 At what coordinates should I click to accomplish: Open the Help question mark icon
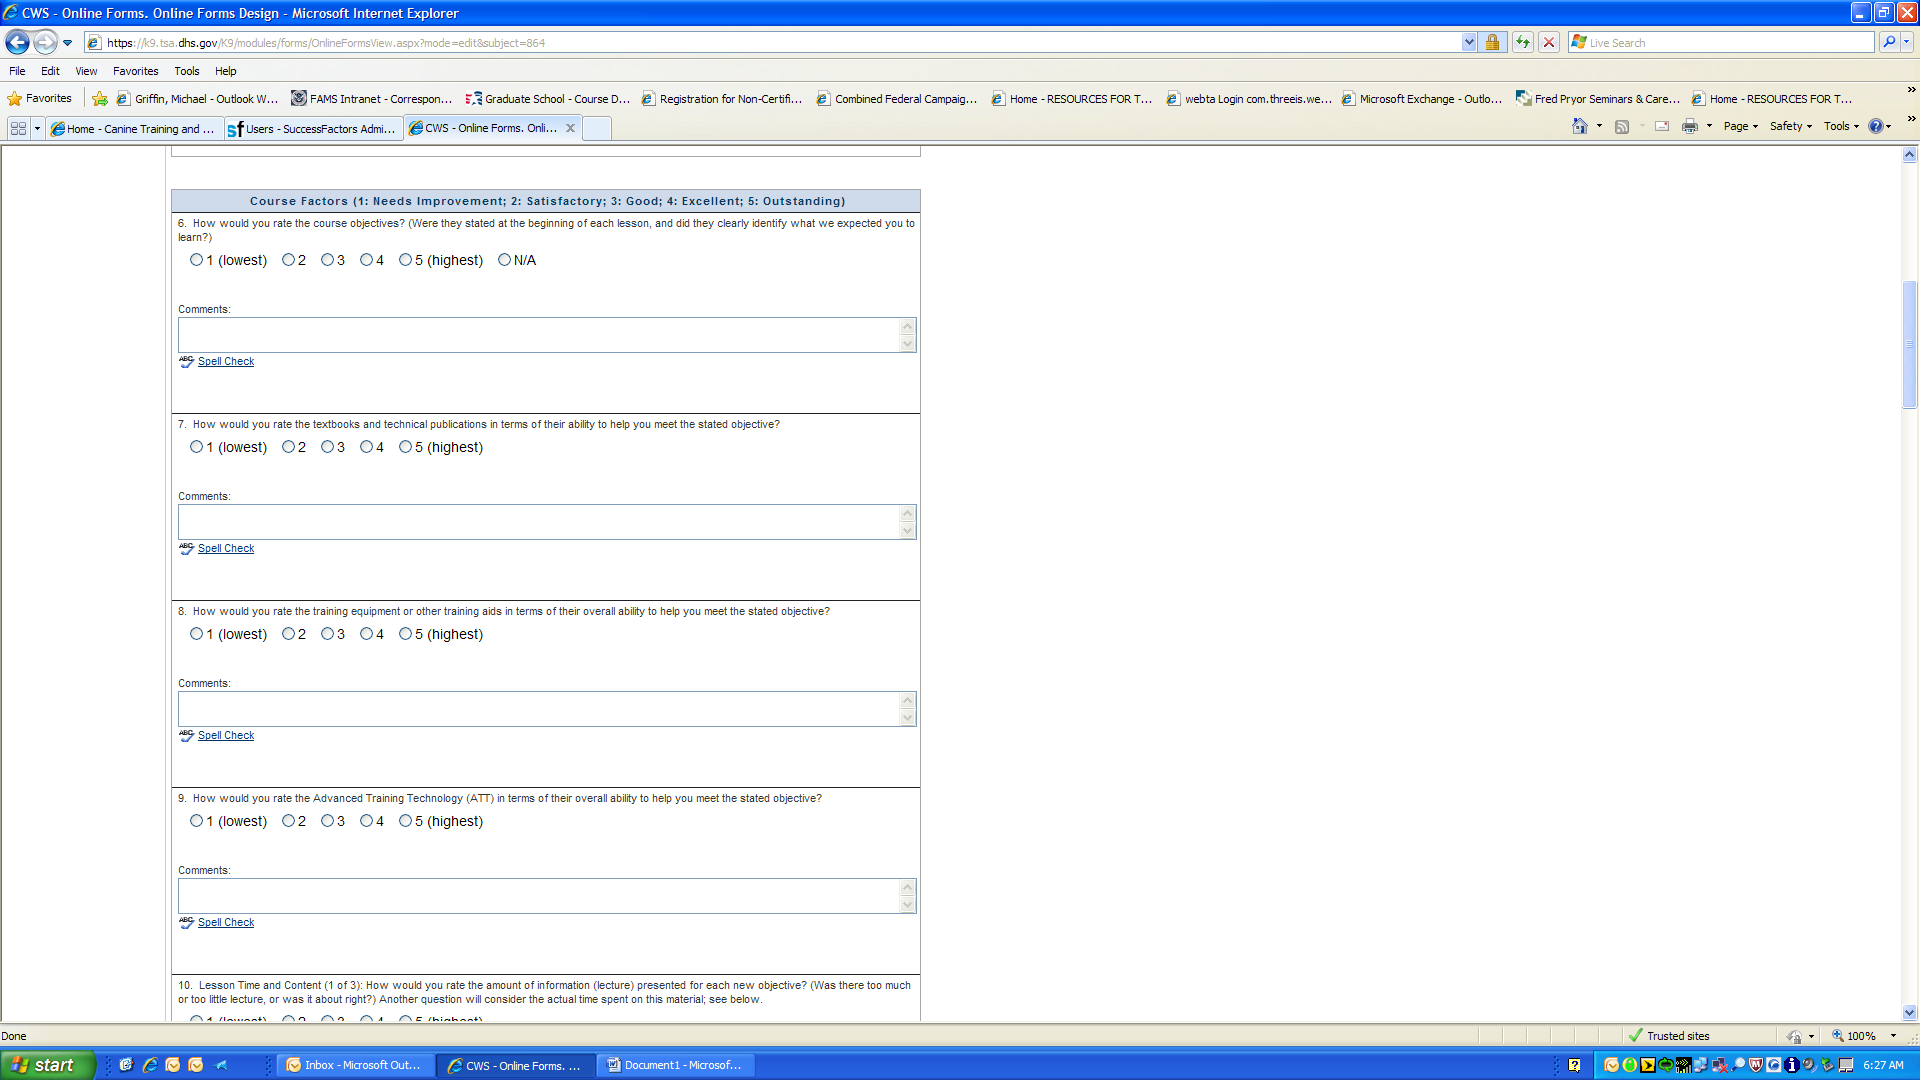pos(1876,126)
